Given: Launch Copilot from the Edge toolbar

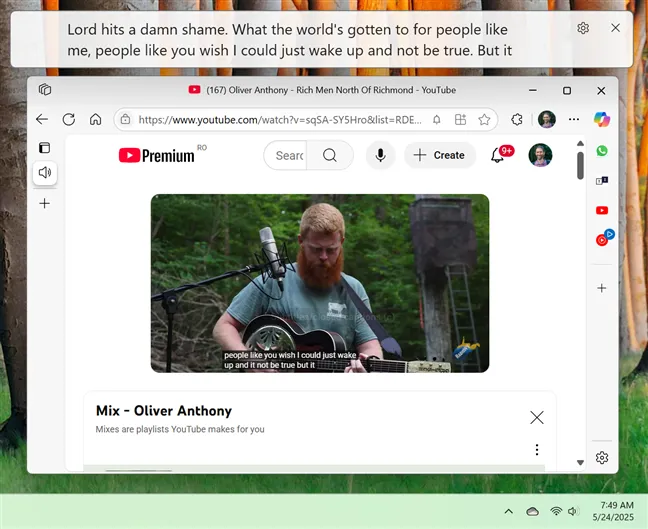Looking at the screenshot, I should pos(602,119).
